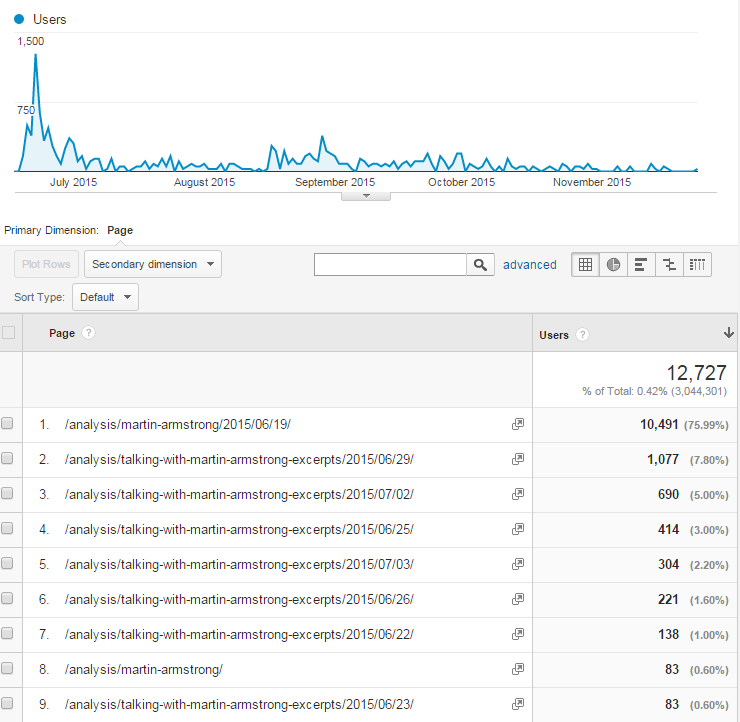Sort table by Users column header
The height and width of the screenshot is (722, 740).
point(554,335)
